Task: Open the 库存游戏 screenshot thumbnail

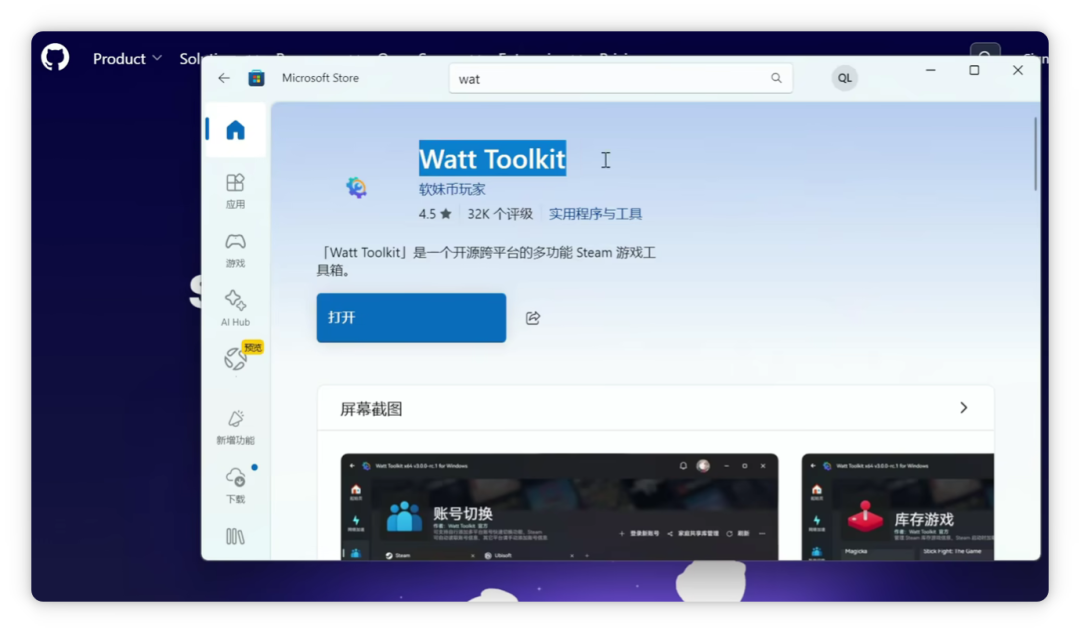Action: pos(897,507)
